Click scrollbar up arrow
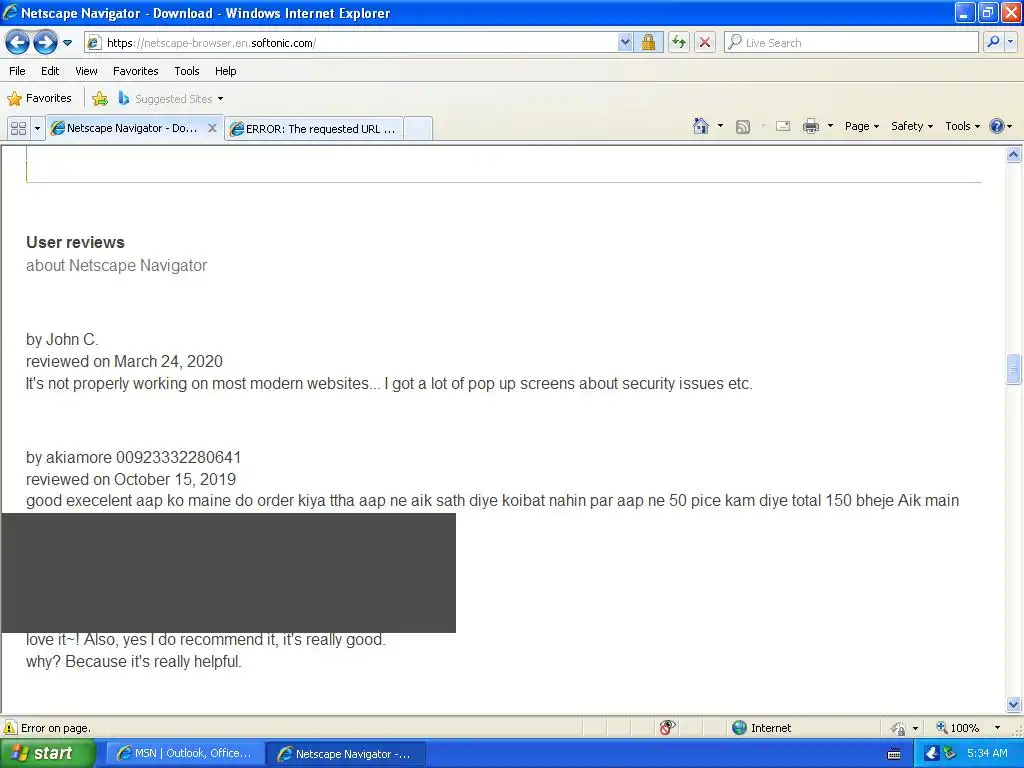This screenshot has height=768, width=1024. click(x=1014, y=155)
